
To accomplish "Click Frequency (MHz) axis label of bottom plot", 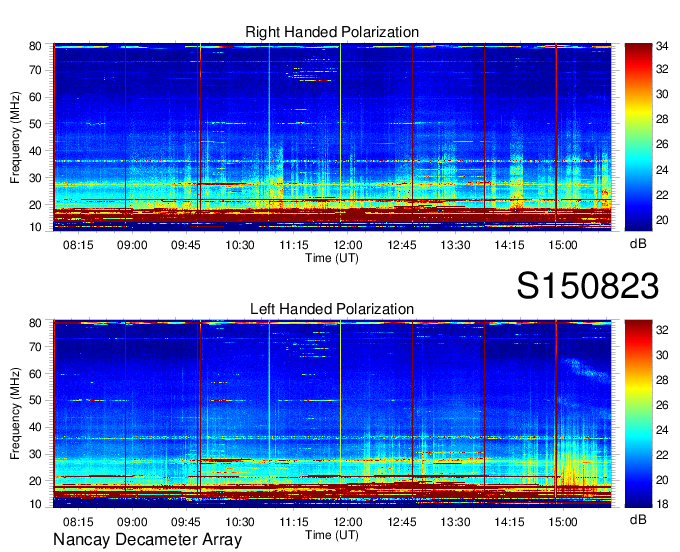I will 15,414.
